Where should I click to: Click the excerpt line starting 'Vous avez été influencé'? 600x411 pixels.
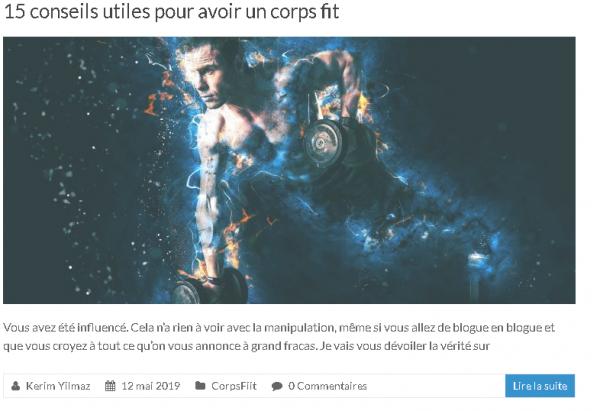[x=279, y=328]
